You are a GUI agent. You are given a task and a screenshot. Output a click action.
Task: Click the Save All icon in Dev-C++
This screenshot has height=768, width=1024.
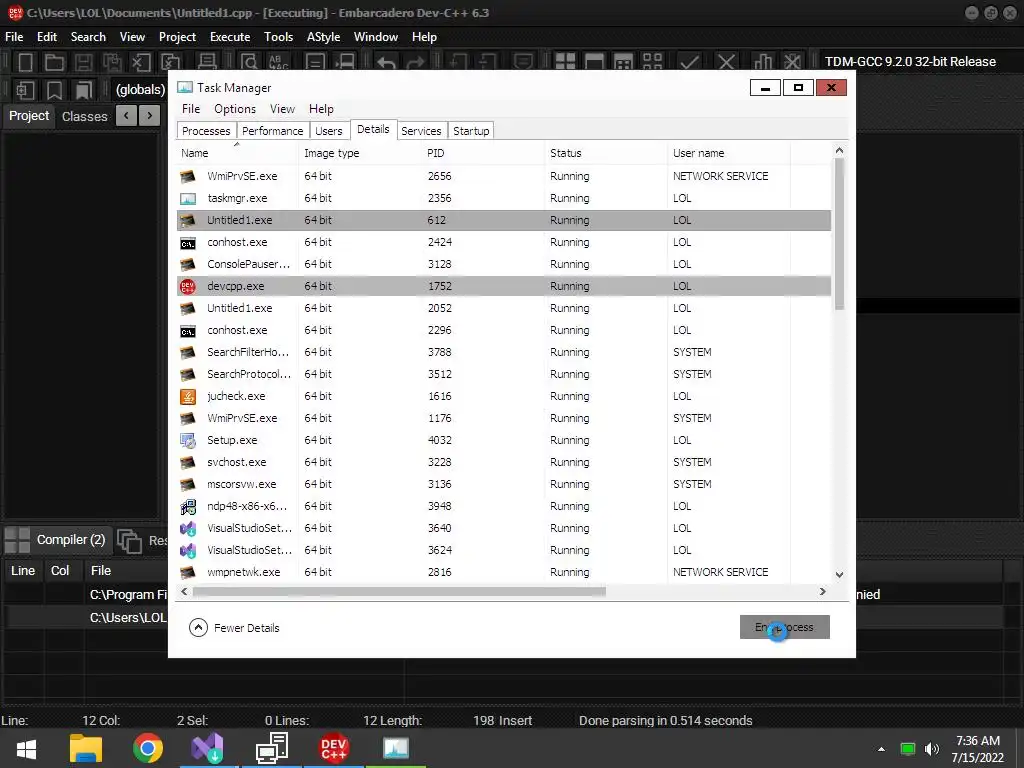point(112,62)
